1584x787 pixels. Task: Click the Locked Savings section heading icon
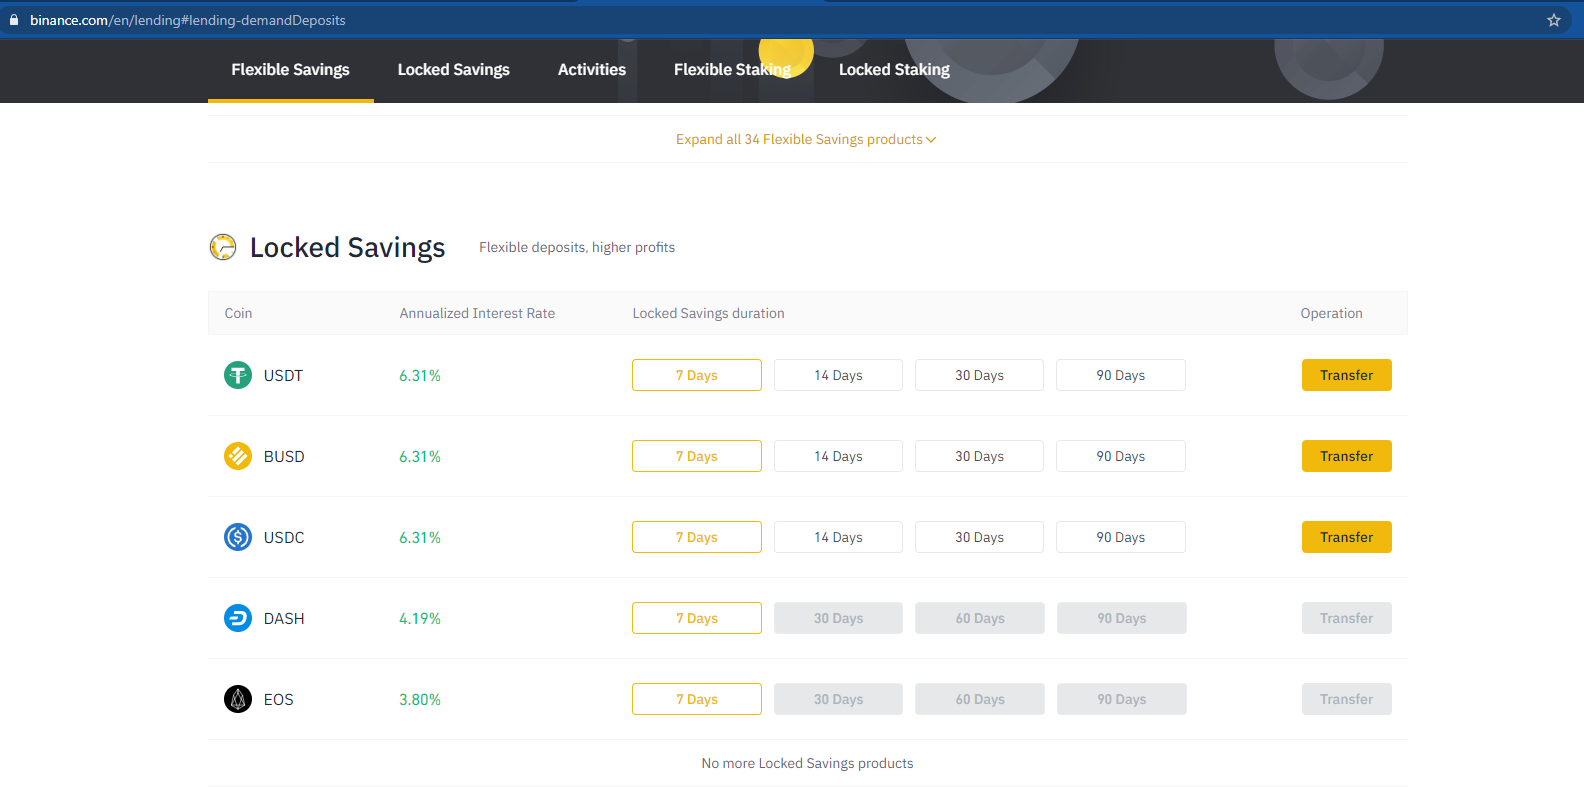point(223,247)
